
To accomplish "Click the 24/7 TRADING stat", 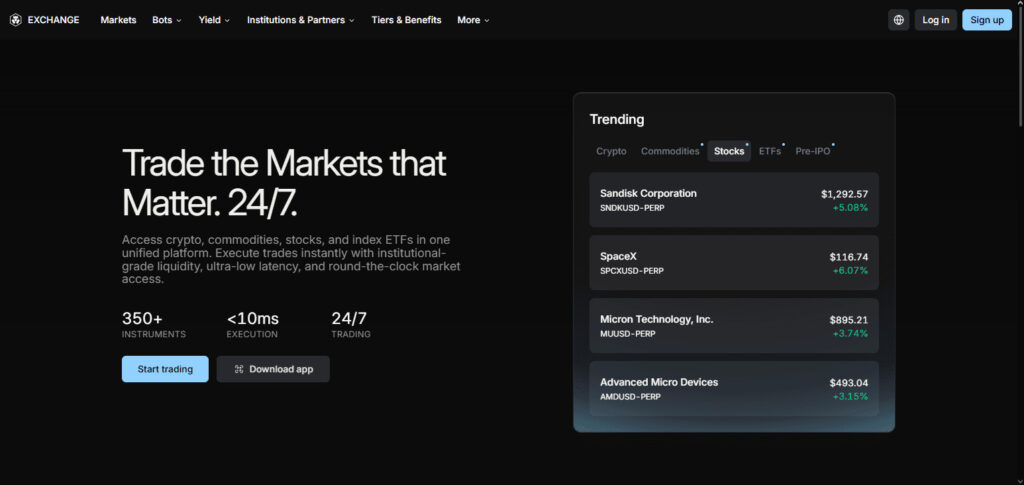I will [351, 325].
